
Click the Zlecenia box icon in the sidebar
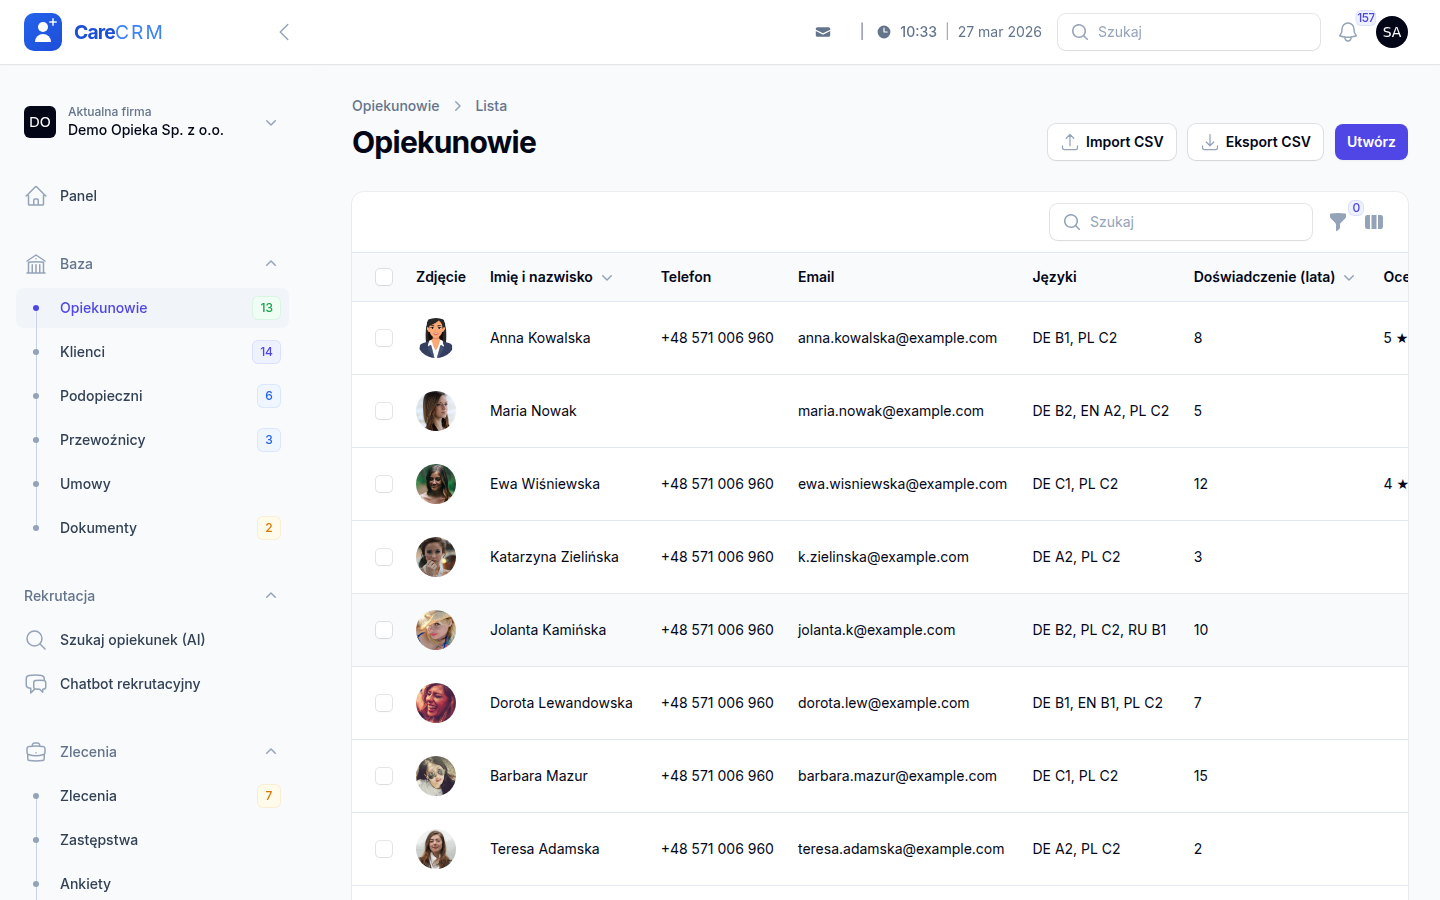[x=36, y=751]
